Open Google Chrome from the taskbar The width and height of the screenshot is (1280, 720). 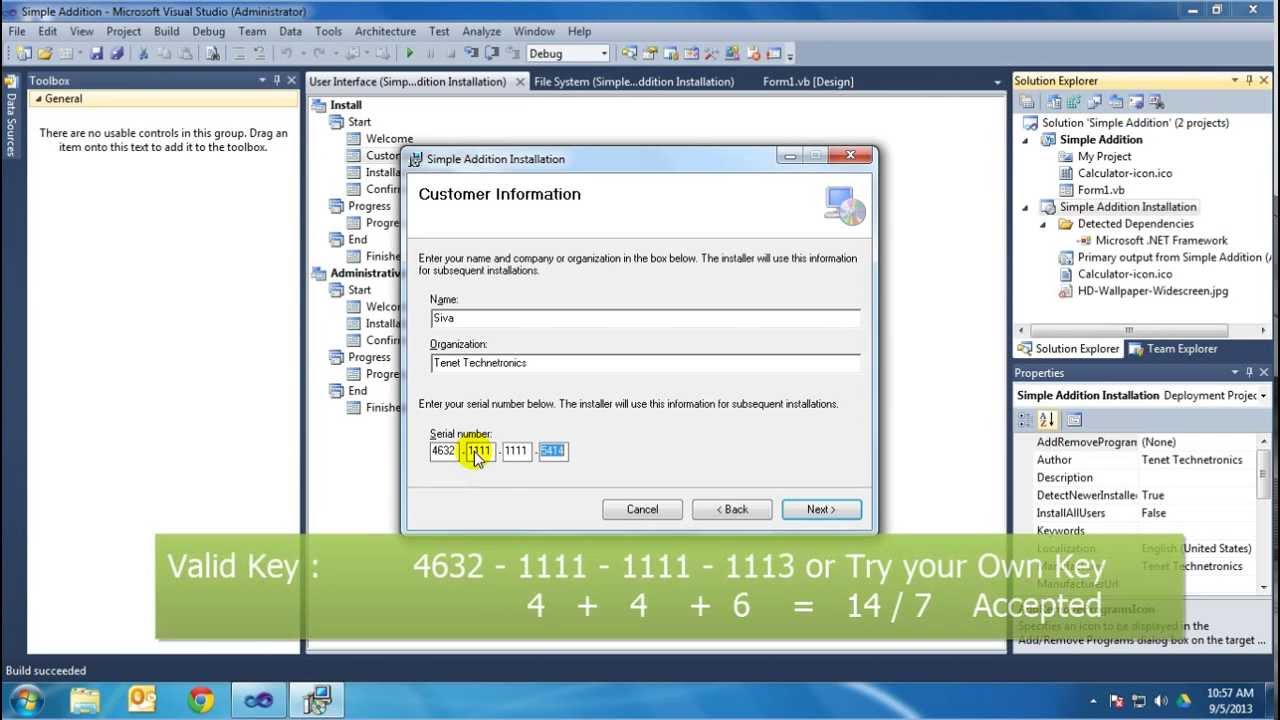point(201,699)
